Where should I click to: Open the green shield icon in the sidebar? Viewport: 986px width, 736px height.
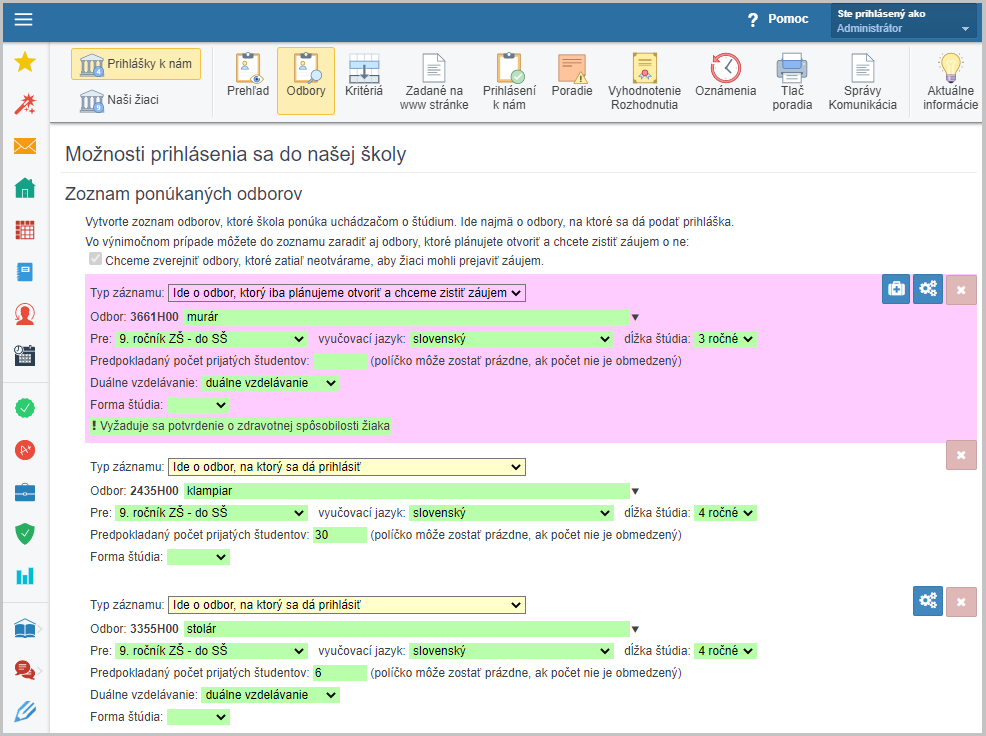tap(25, 533)
